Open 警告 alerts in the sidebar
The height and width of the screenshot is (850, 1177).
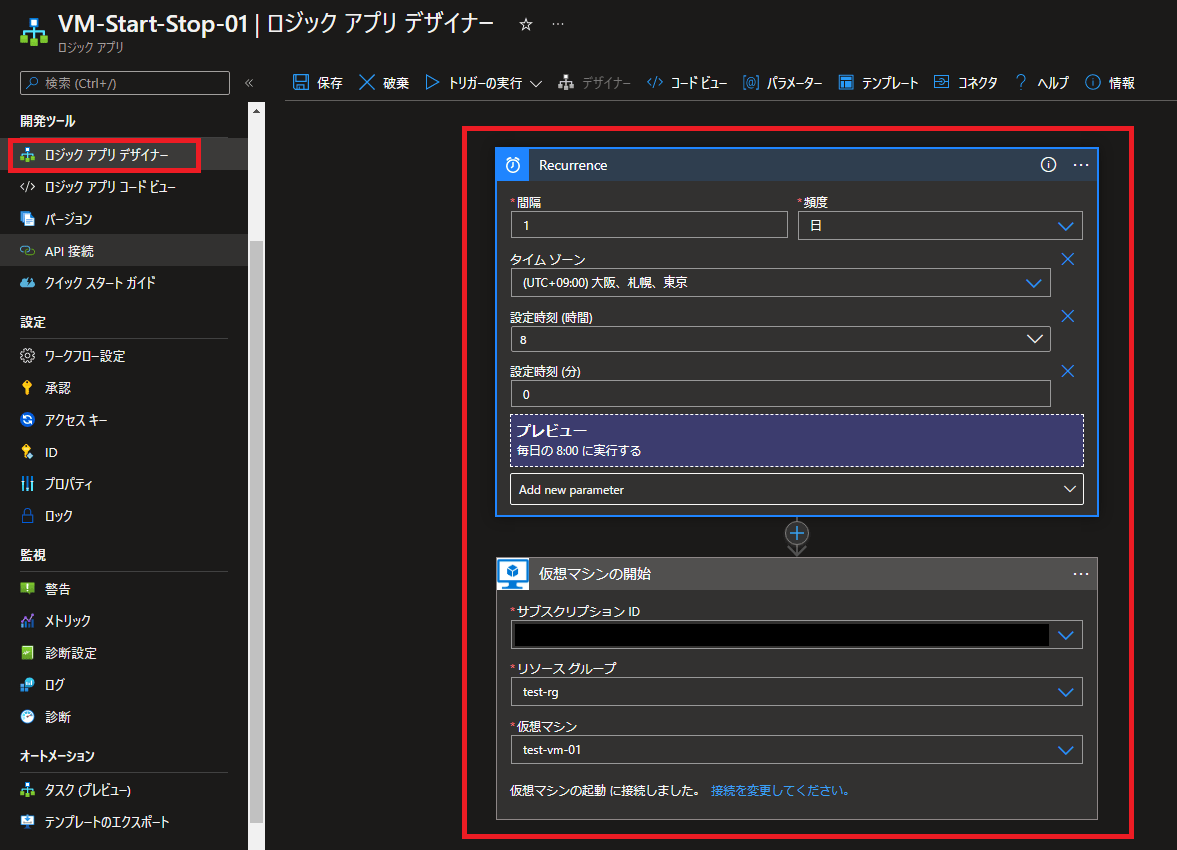124,589
